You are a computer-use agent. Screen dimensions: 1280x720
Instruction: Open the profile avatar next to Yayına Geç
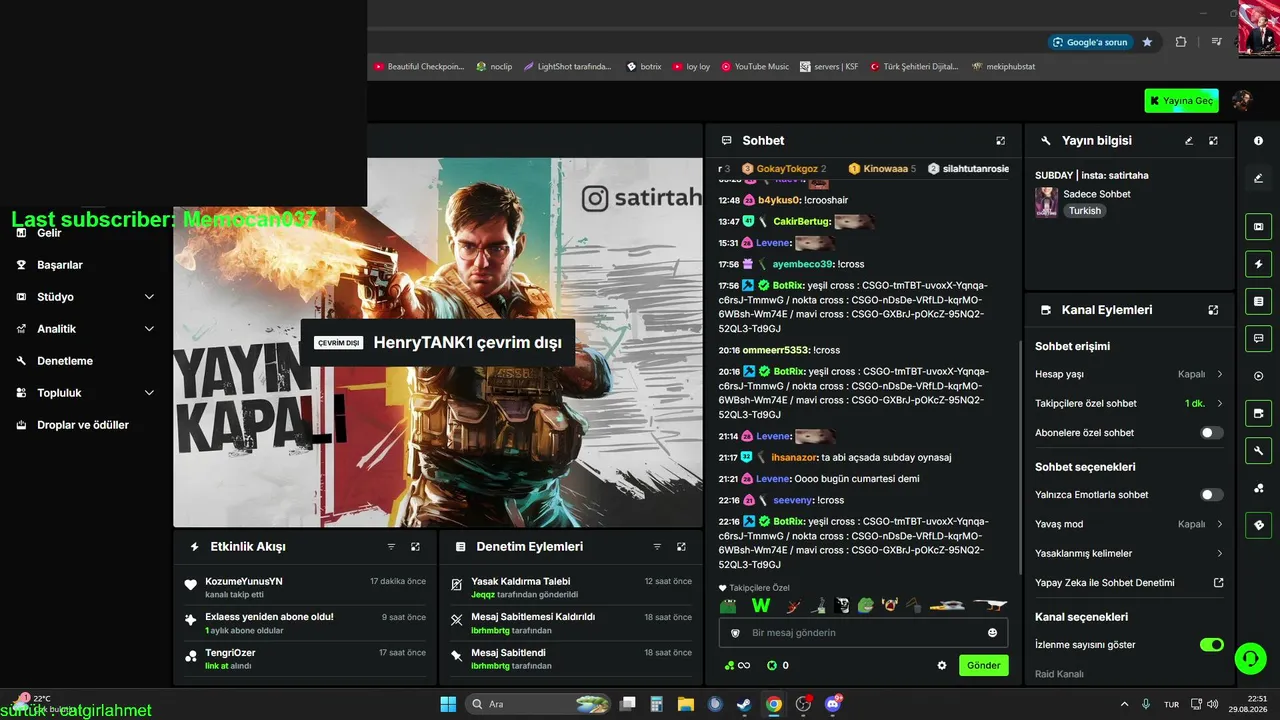pos(1242,100)
